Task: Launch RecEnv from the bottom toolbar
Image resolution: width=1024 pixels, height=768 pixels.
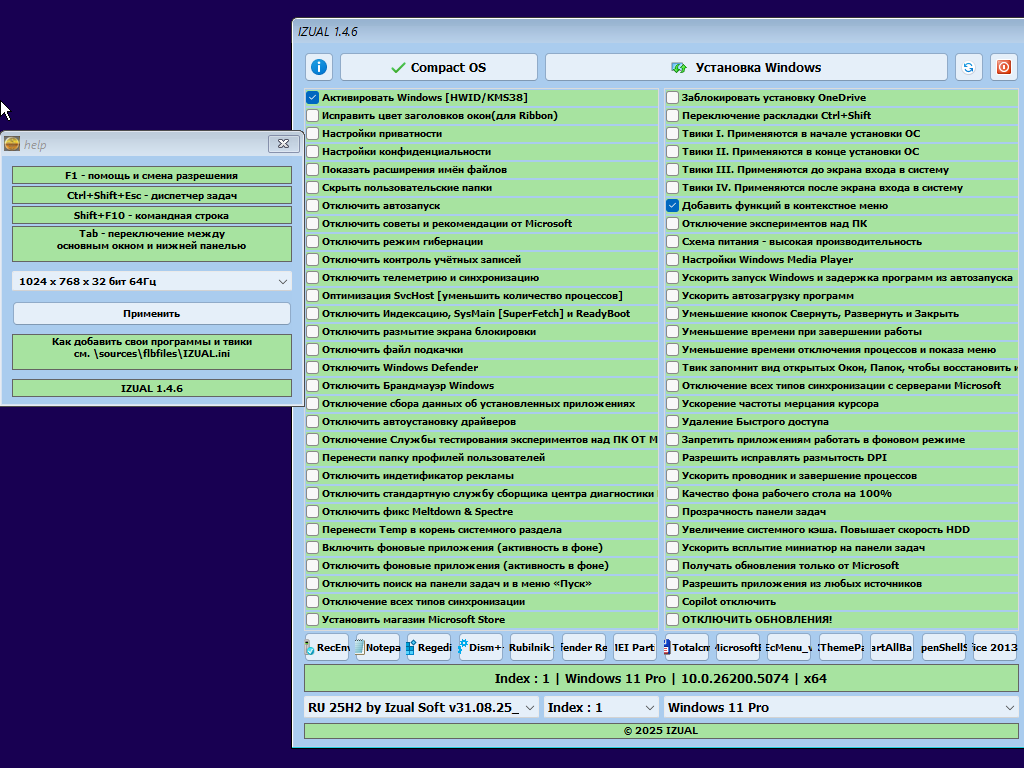Action: [327, 647]
